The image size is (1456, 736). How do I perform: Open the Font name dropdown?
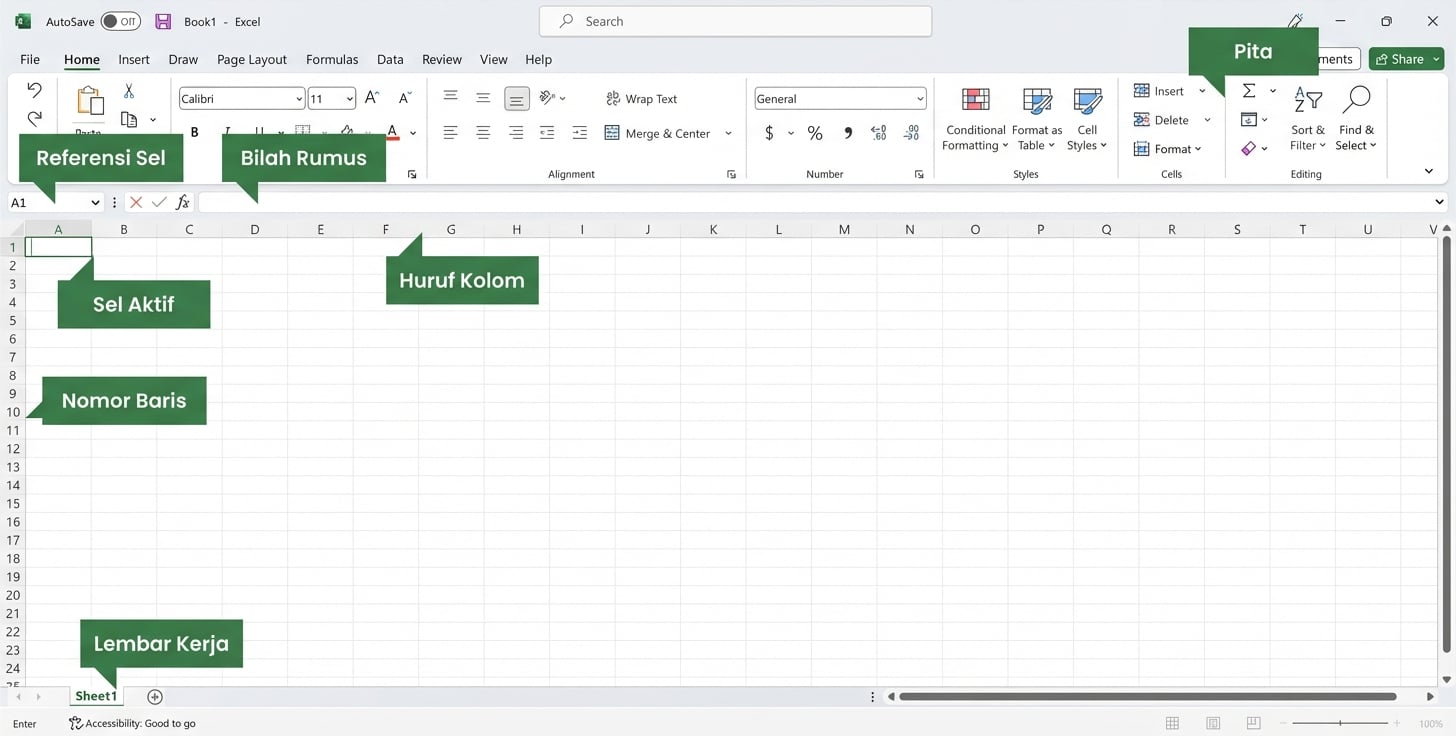pyautogui.click(x=298, y=98)
